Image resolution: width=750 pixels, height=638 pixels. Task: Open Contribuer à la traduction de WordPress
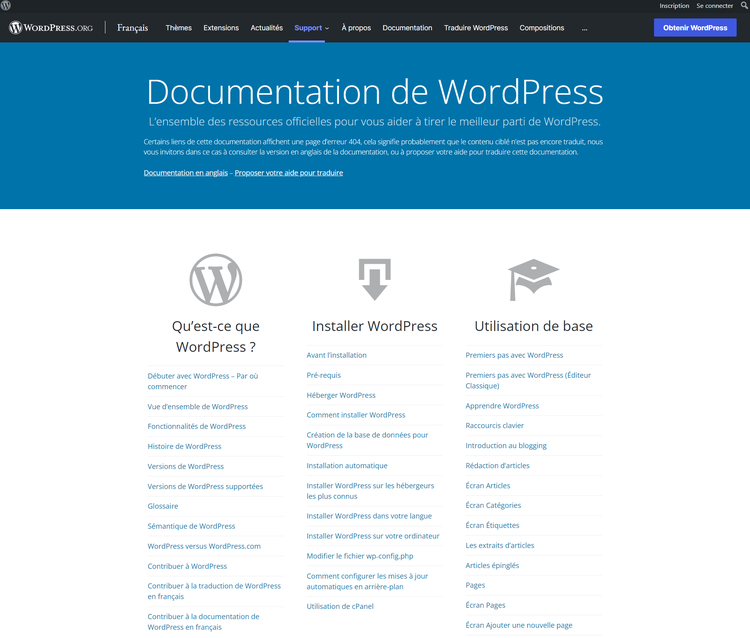point(214,591)
